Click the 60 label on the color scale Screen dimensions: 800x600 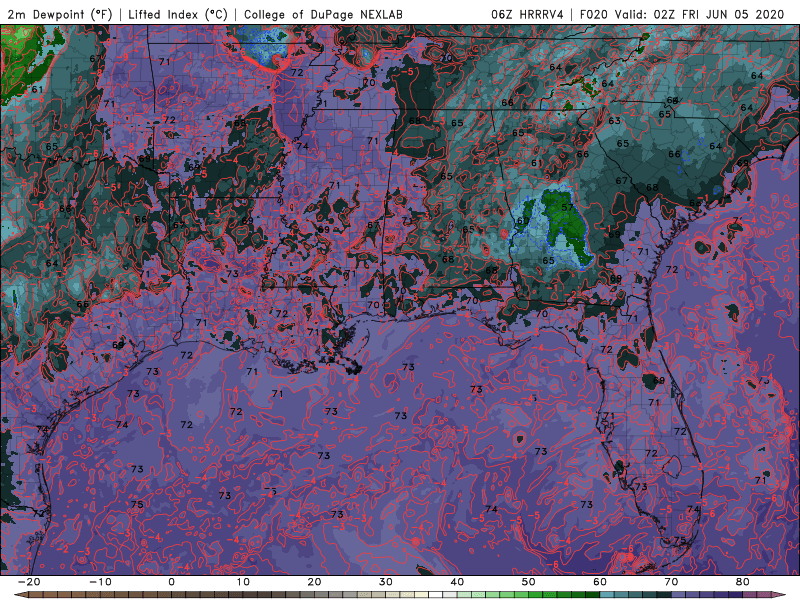pyautogui.click(x=600, y=582)
